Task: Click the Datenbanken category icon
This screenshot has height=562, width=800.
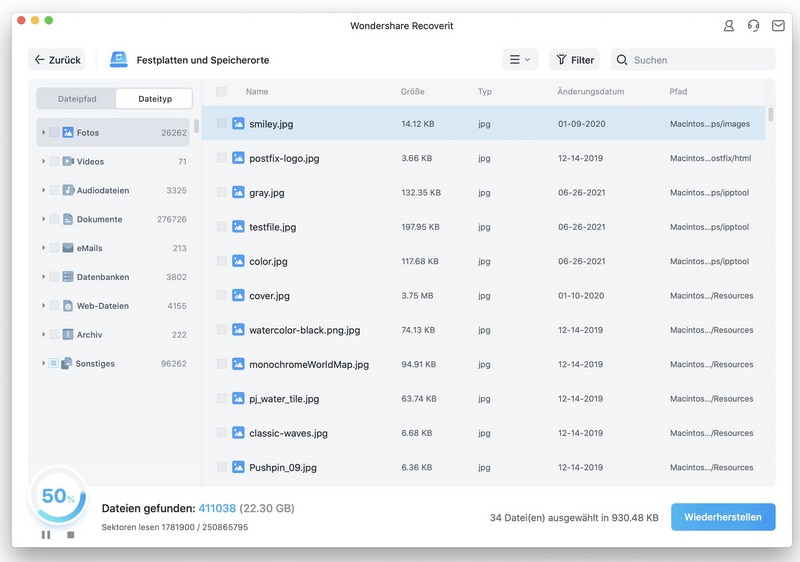Action: [68, 277]
